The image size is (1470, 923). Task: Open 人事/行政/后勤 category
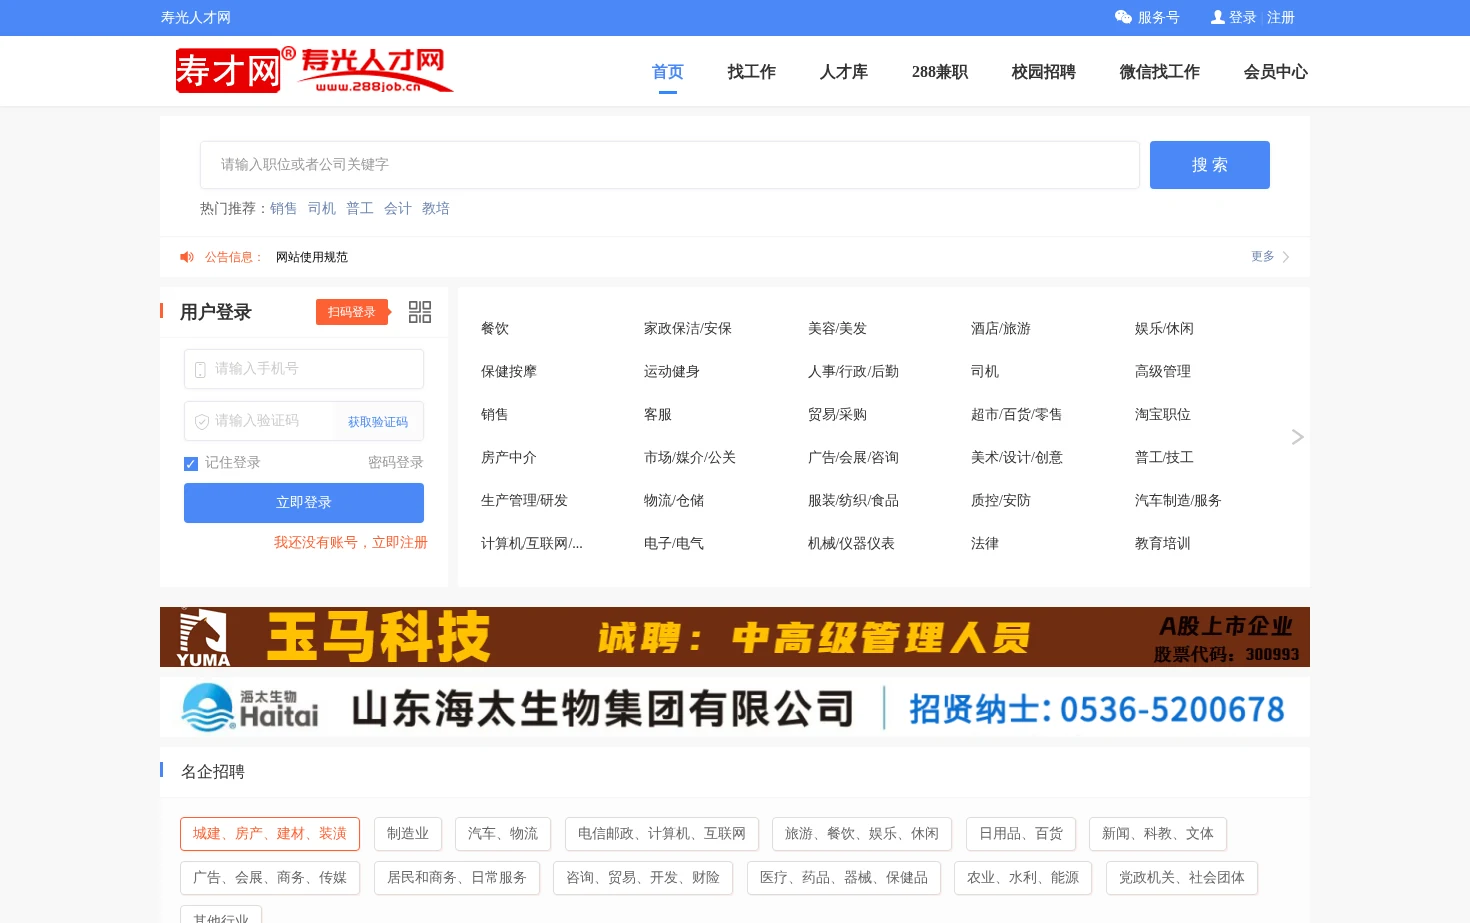tap(853, 371)
